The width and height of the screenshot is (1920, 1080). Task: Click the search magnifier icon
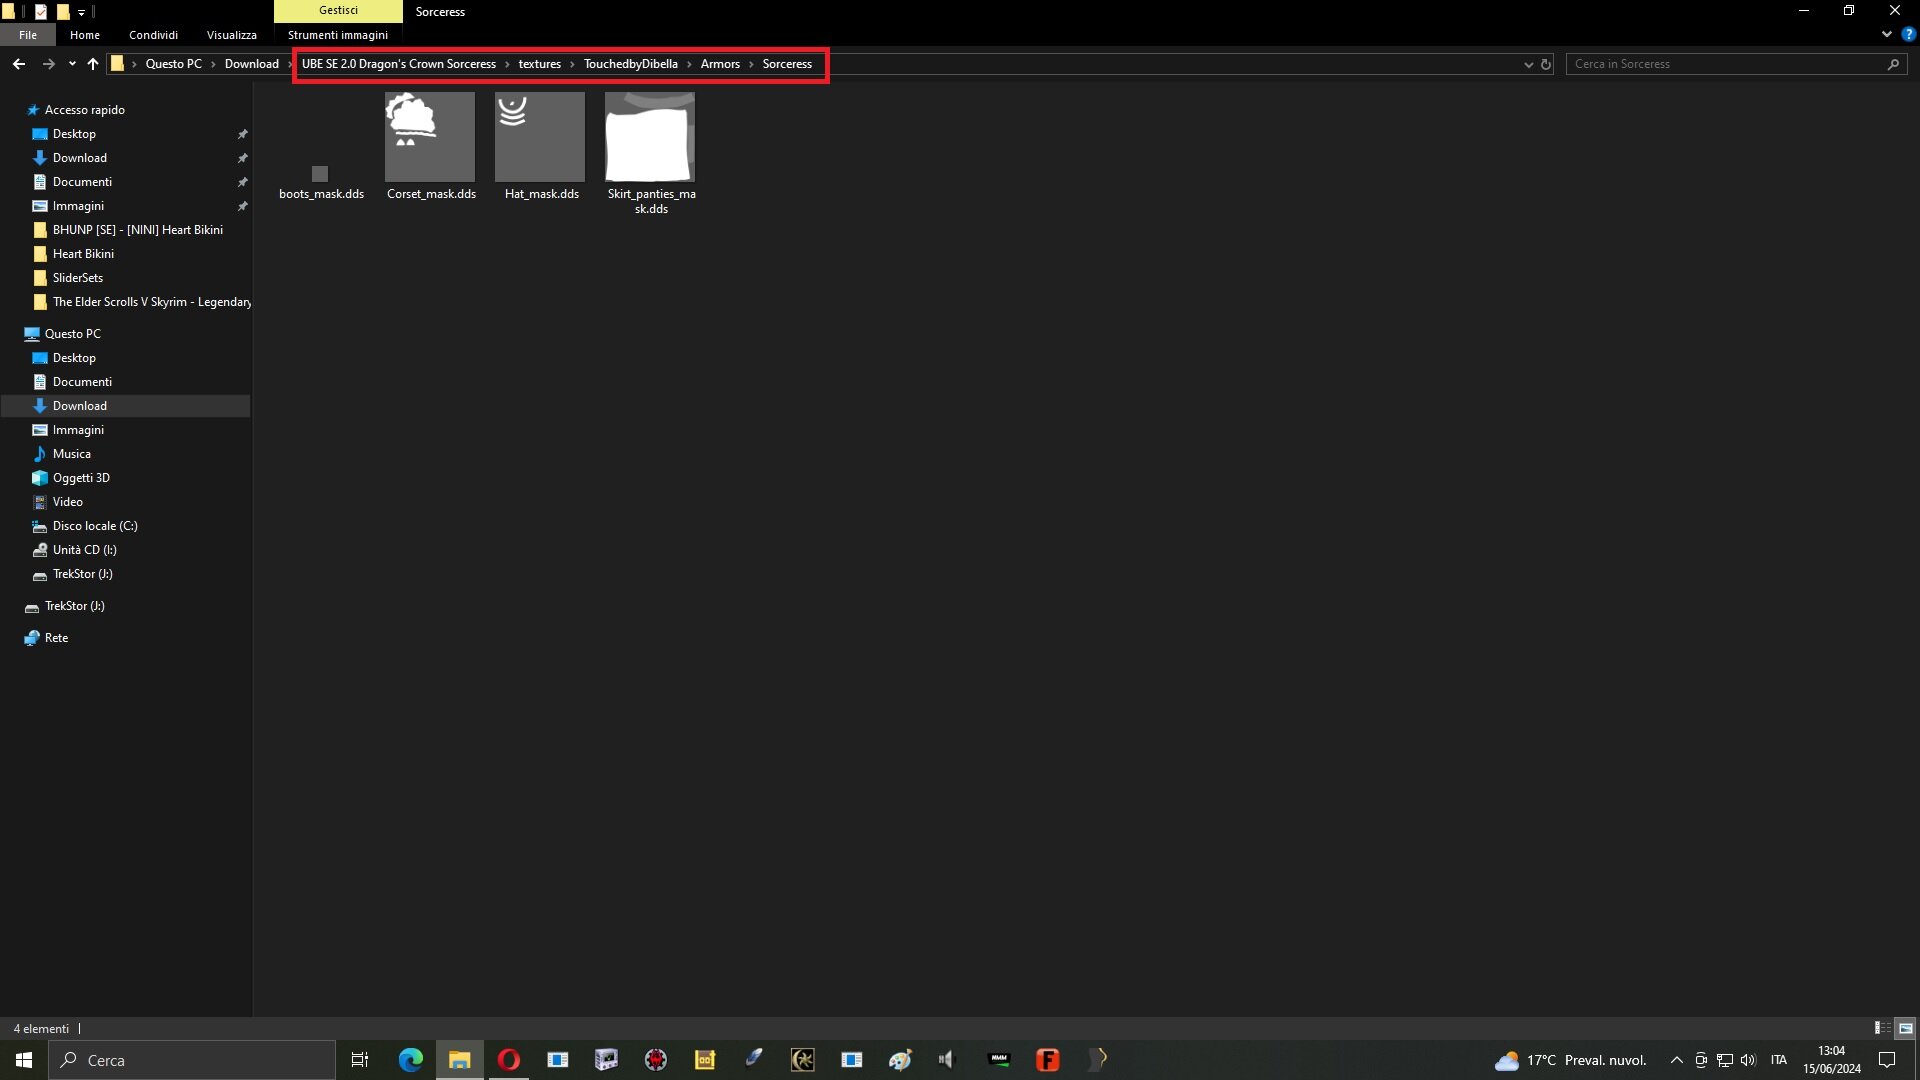pyautogui.click(x=1893, y=64)
